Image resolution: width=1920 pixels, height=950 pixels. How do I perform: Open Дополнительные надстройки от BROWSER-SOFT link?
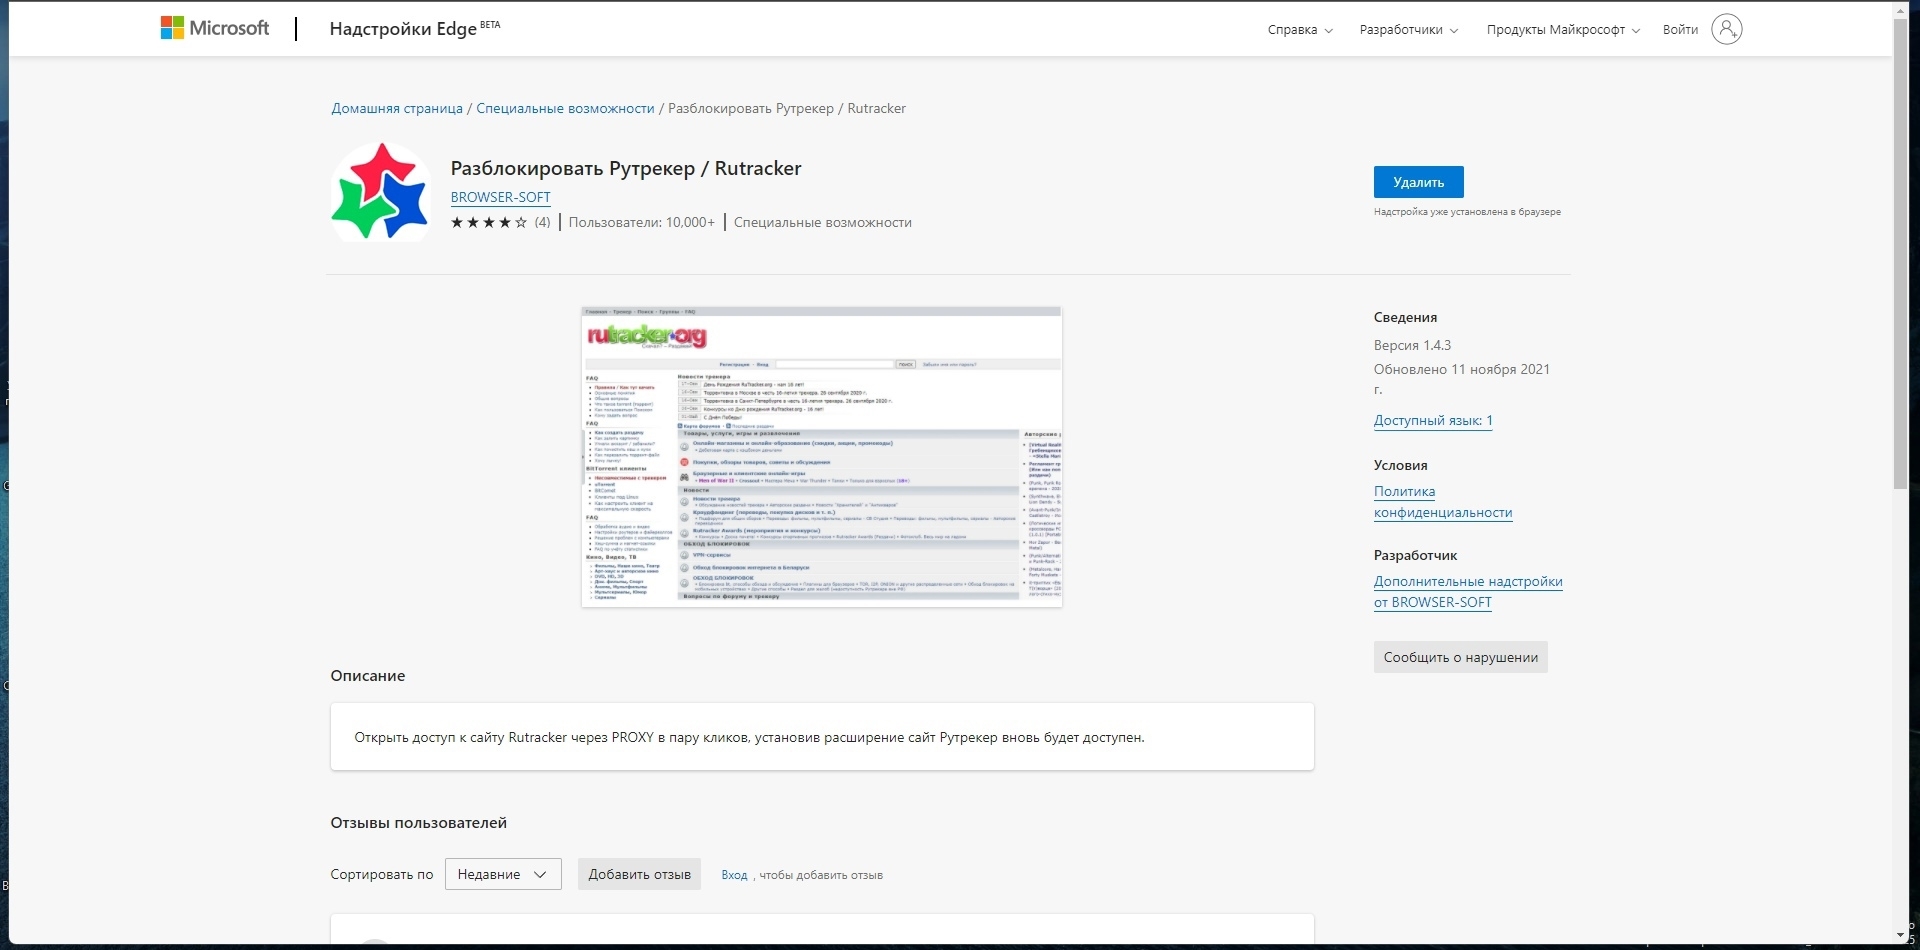pyautogui.click(x=1468, y=592)
